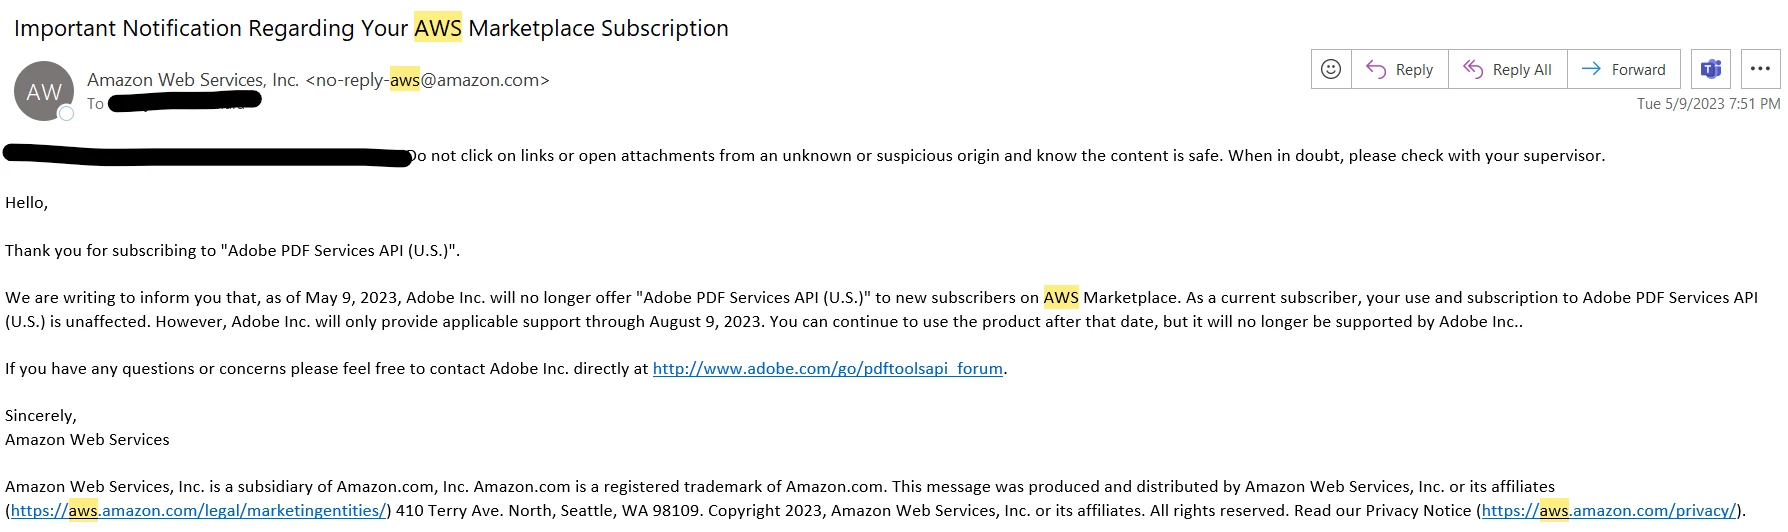This screenshot has width=1788, height=532.
Task: Open the AWS Privacy Notice link
Action: (1608, 511)
